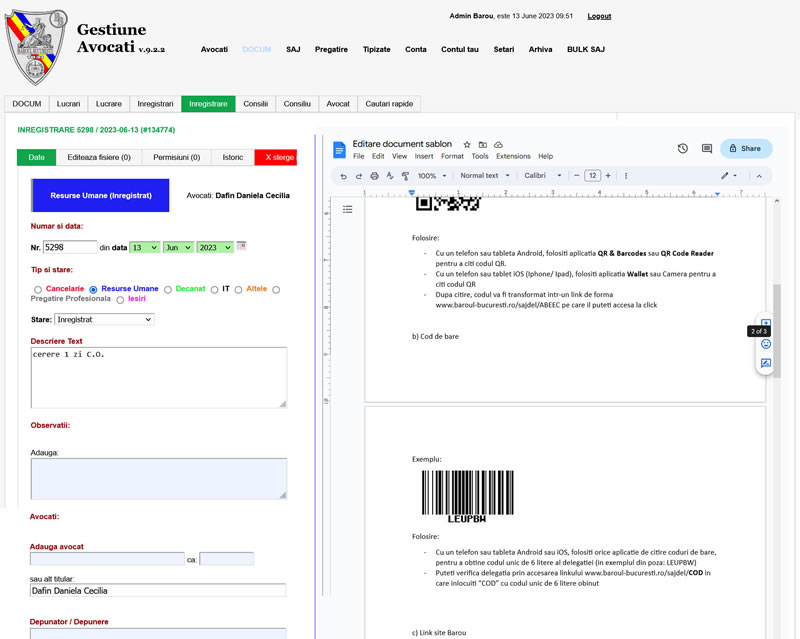Click into the Descriere Text field
This screenshot has width=800, height=639.
(x=158, y=376)
